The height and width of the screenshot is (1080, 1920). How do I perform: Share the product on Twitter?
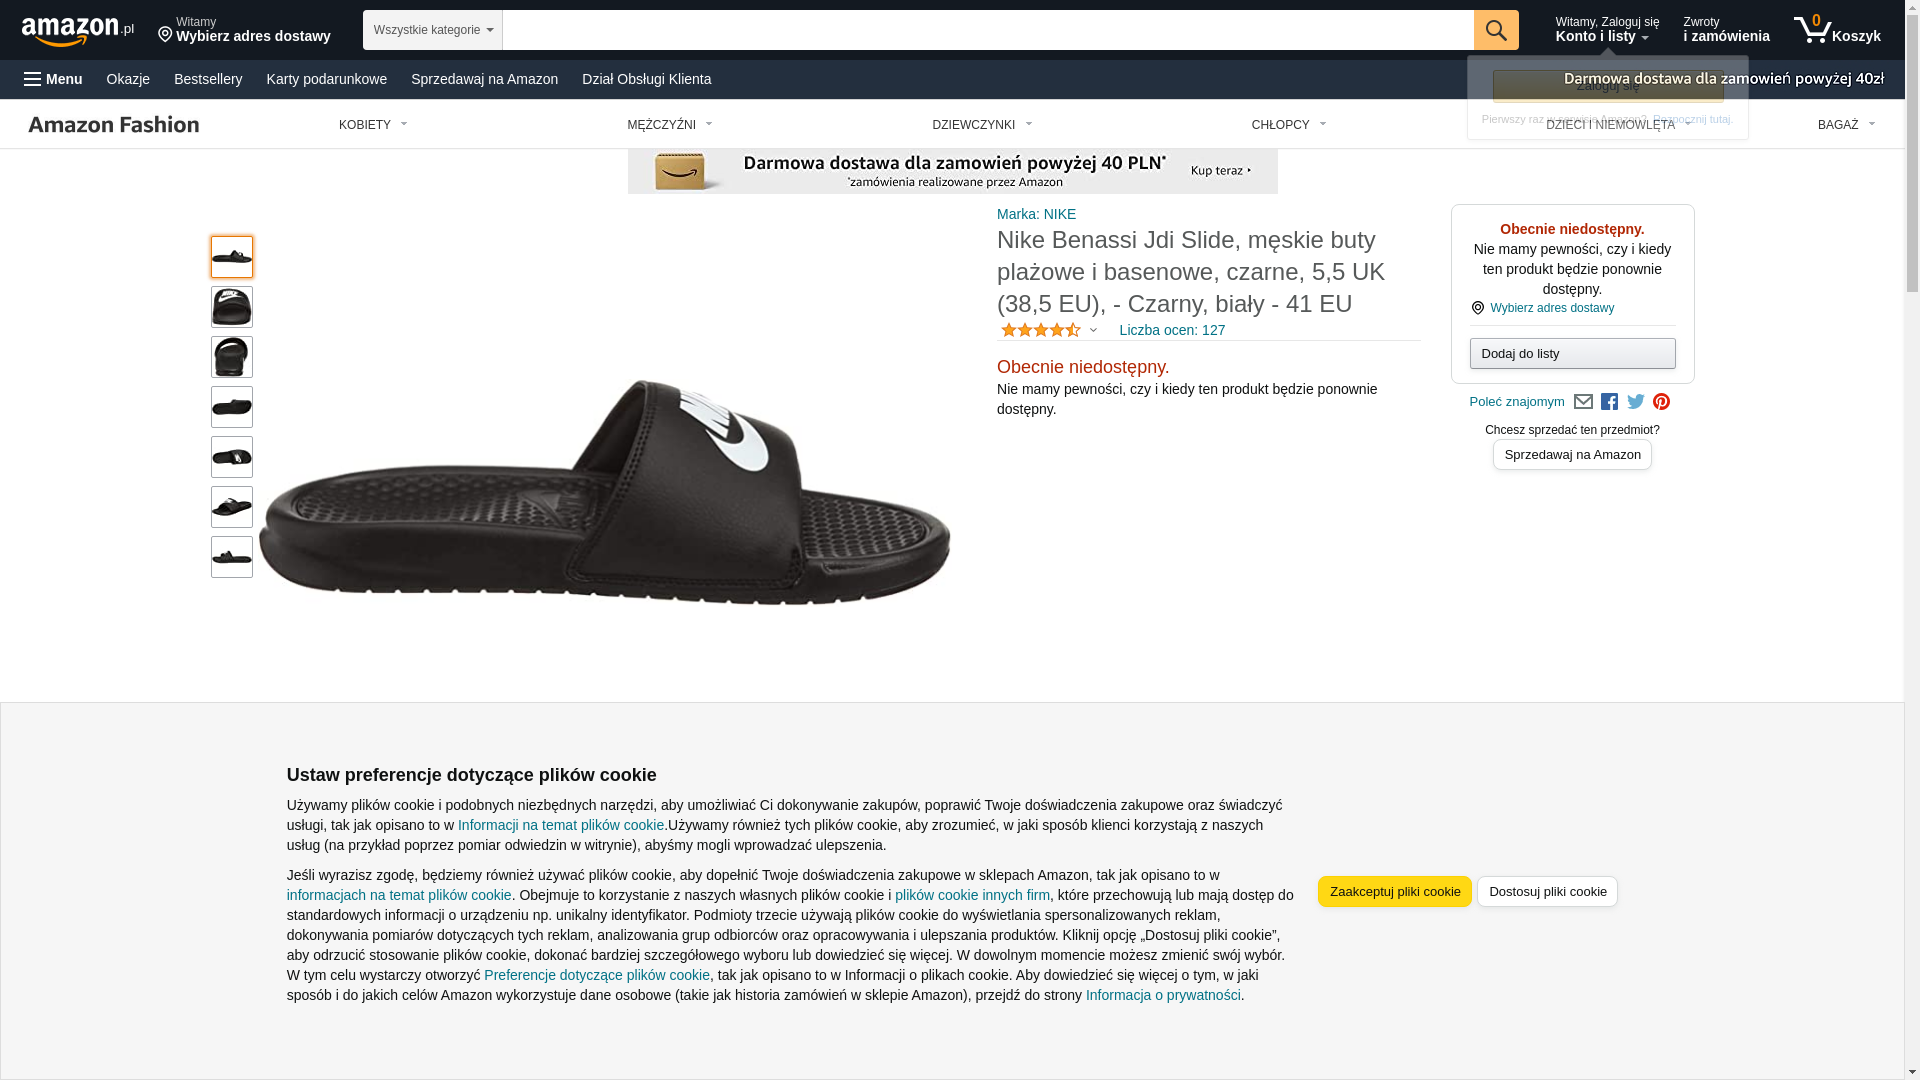[x=1635, y=402]
